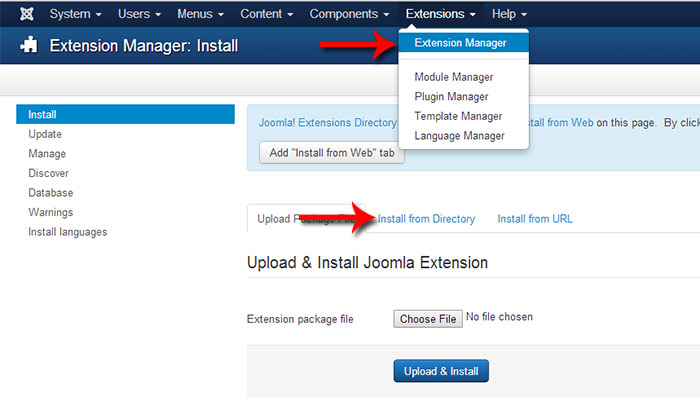Click the Choose File button

pos(428,319)
